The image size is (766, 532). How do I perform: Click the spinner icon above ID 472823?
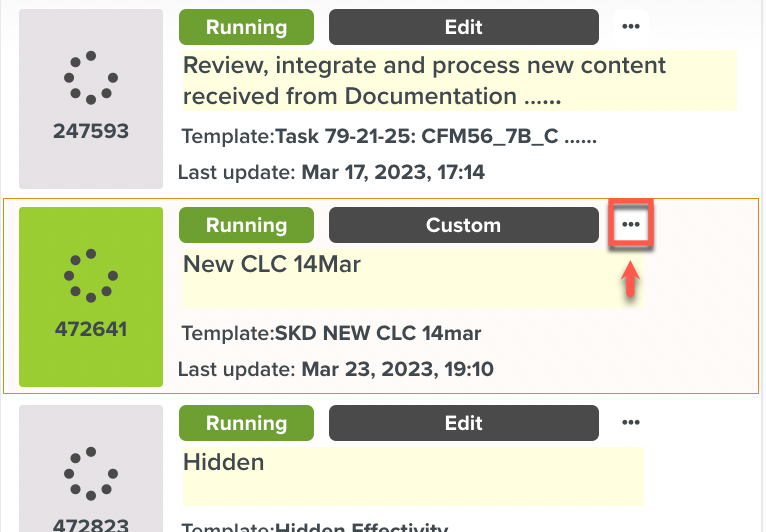91,473
